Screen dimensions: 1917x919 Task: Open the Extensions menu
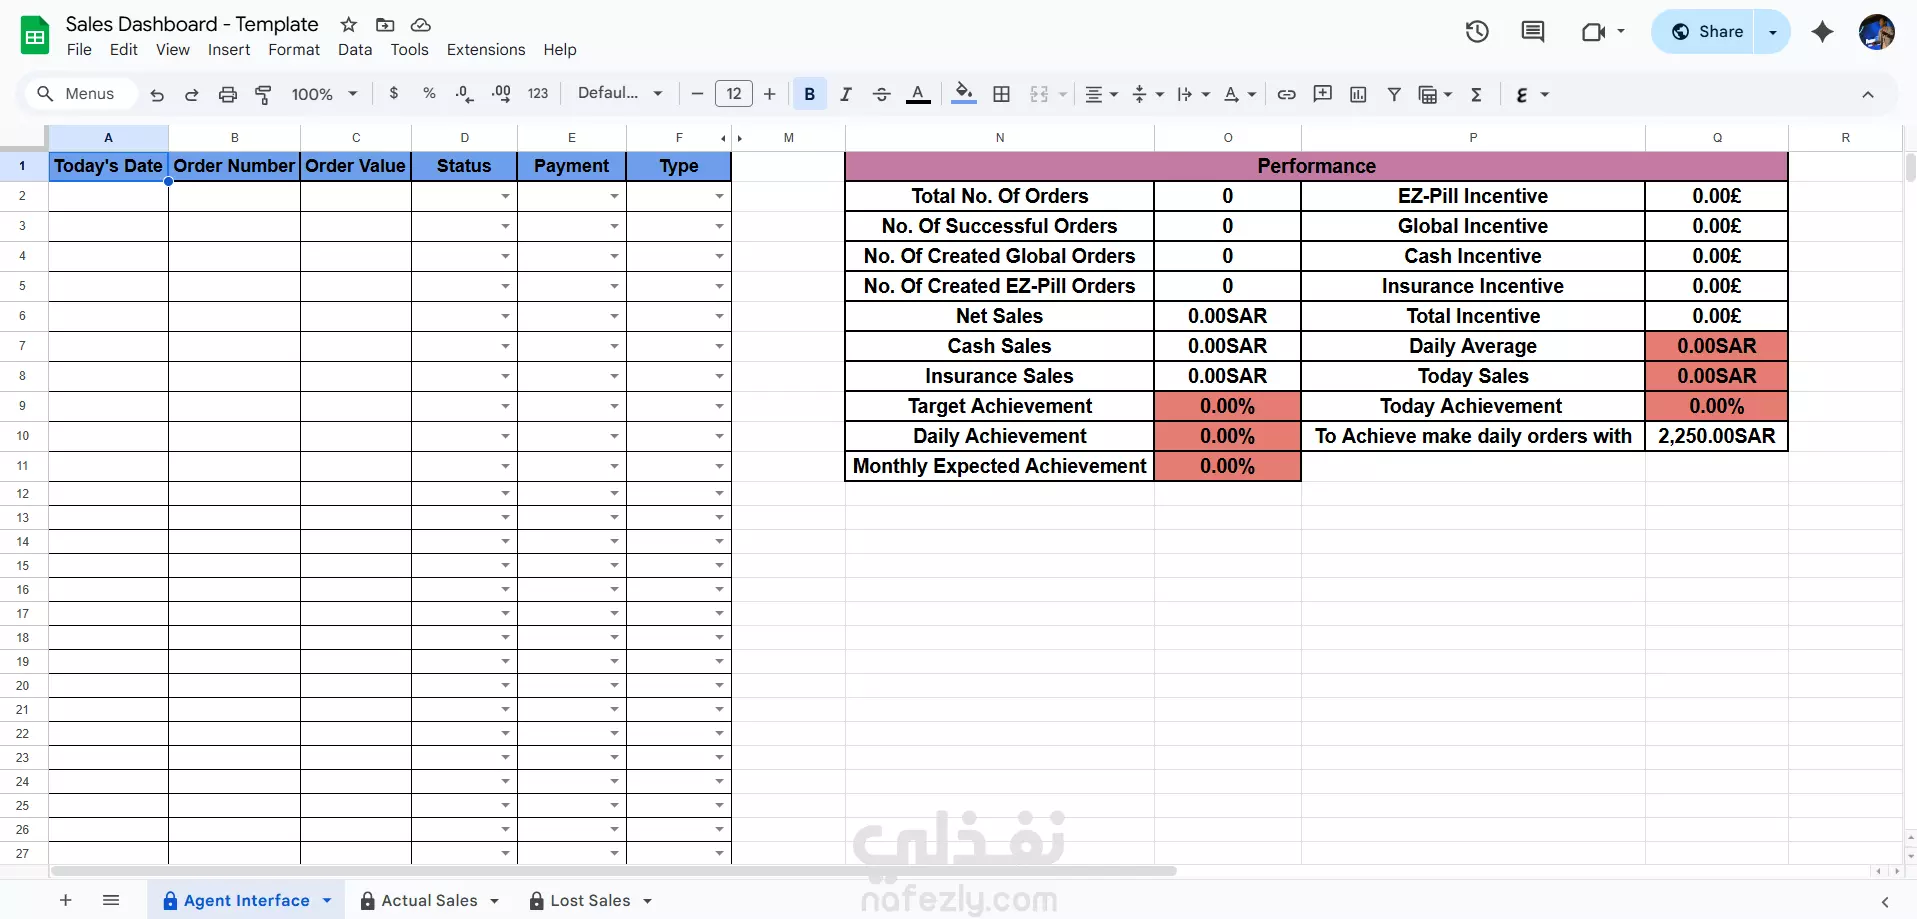point(486,50)
